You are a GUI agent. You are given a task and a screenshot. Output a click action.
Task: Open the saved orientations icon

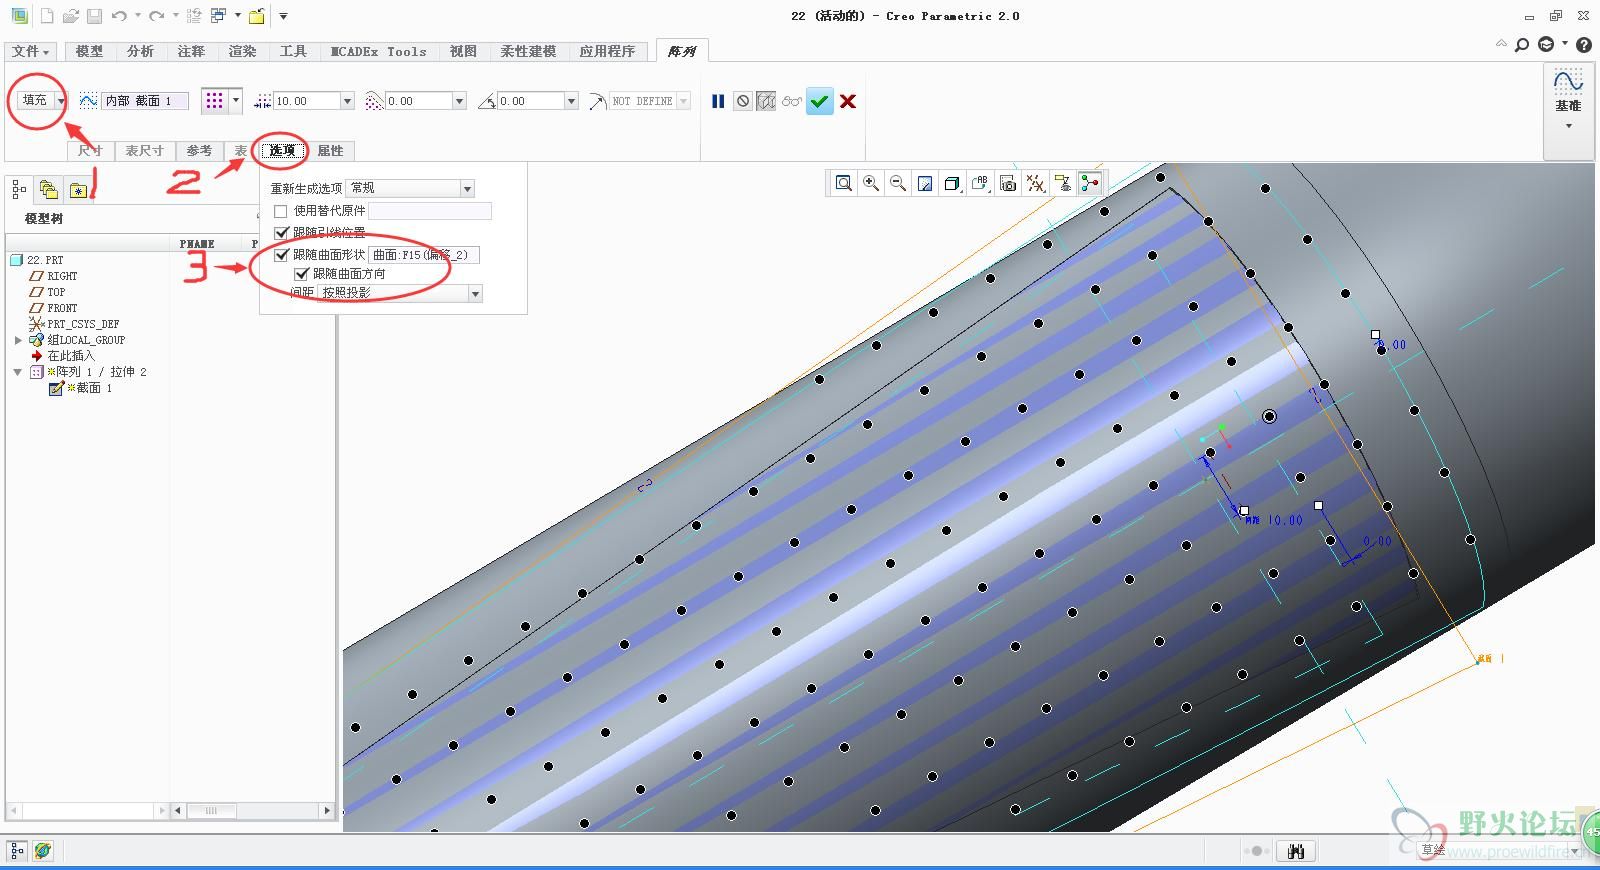click(x=980, y=183)
